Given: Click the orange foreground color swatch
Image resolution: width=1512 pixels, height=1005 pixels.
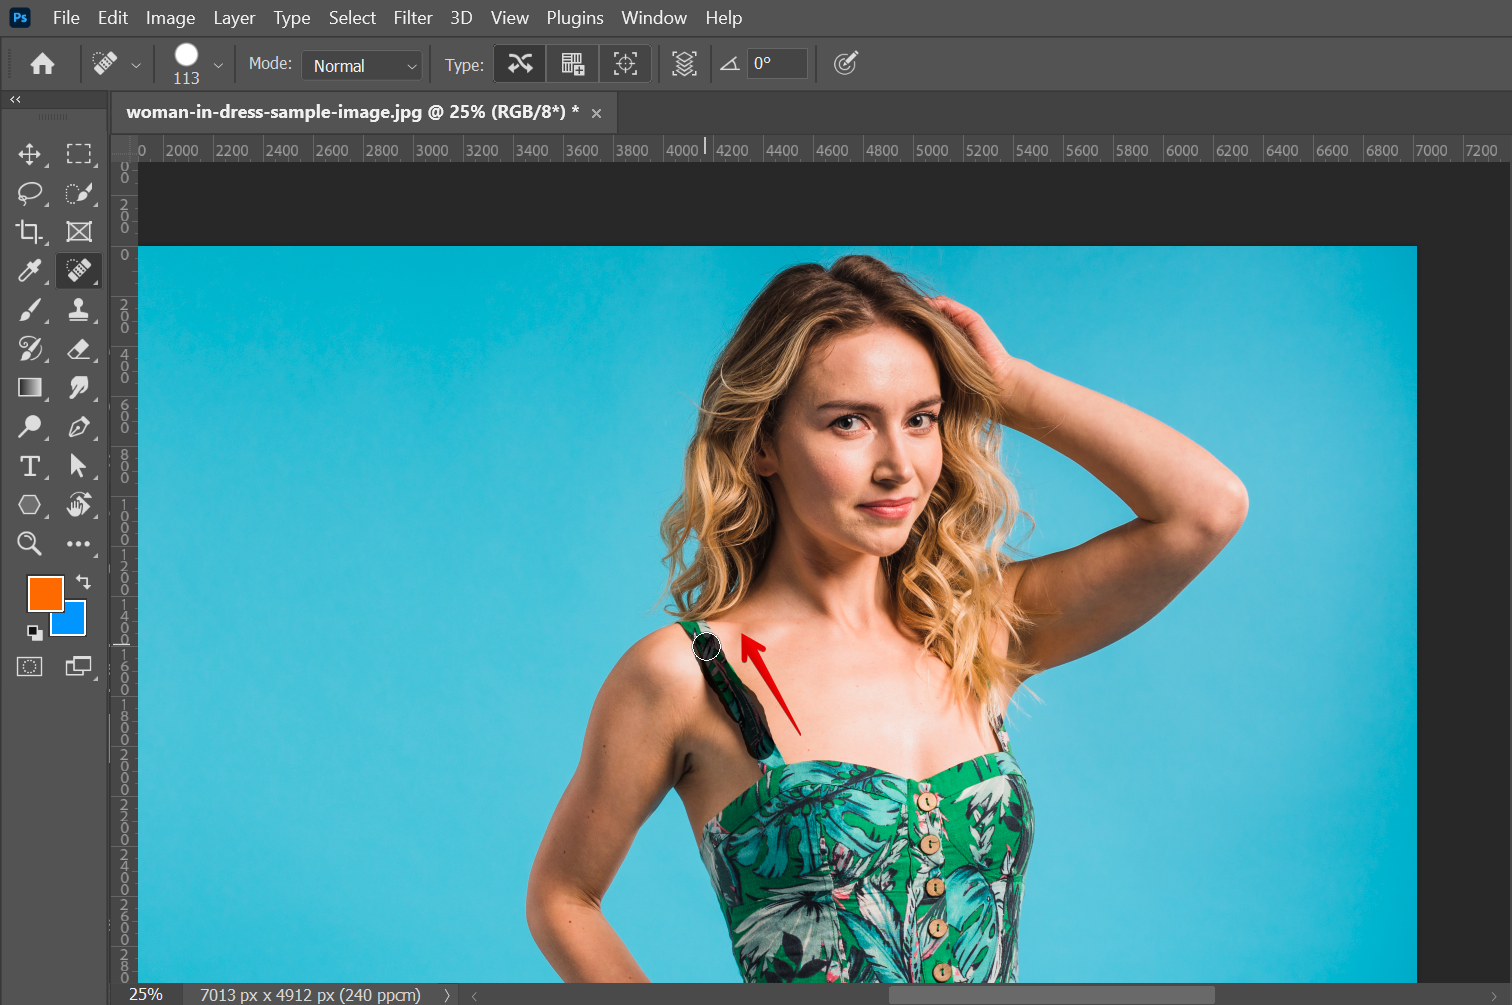Looking at the screenshot, I should 44,592.
